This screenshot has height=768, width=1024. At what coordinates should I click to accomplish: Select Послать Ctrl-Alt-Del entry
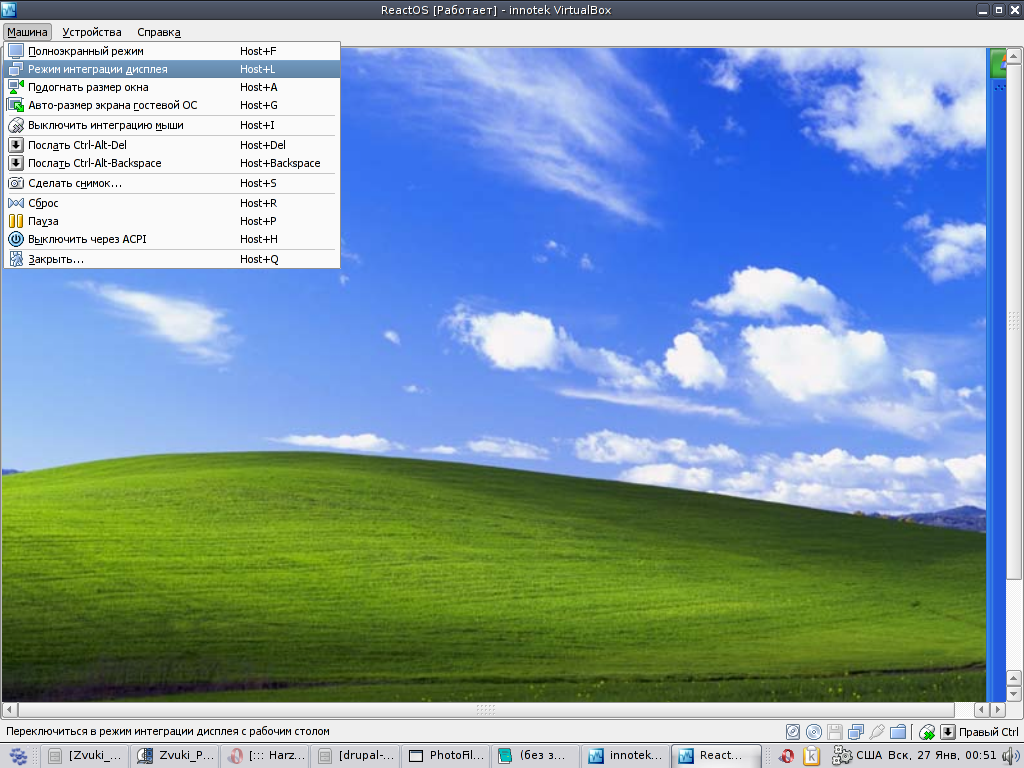pyautogui.click(x=172, y=145)
